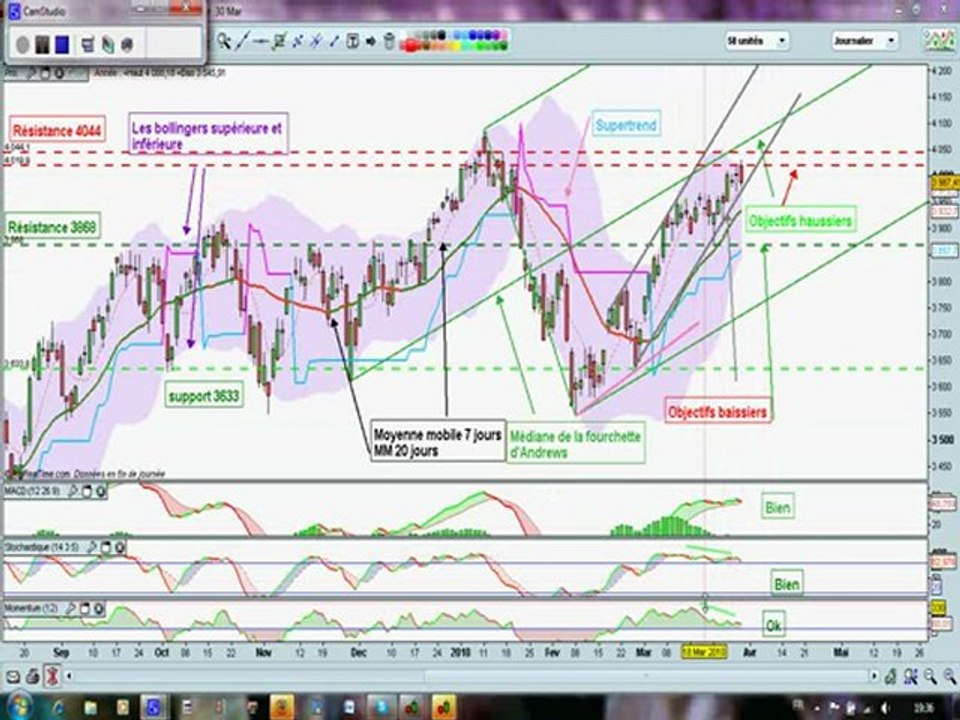Click the highlighted '18 Mar 2010' date marker
960x720 pixels.
pyautogui.click(x=704, y=653)
